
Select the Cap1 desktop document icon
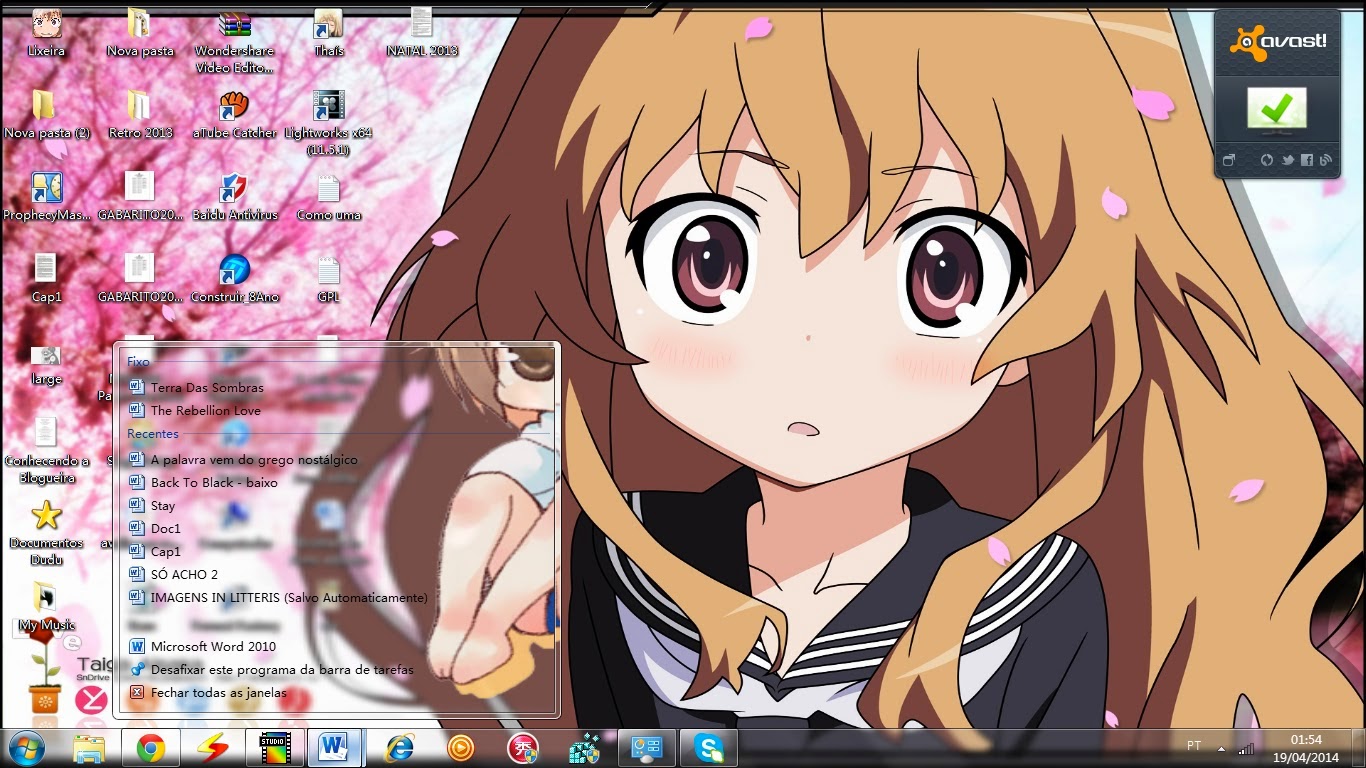46,278
